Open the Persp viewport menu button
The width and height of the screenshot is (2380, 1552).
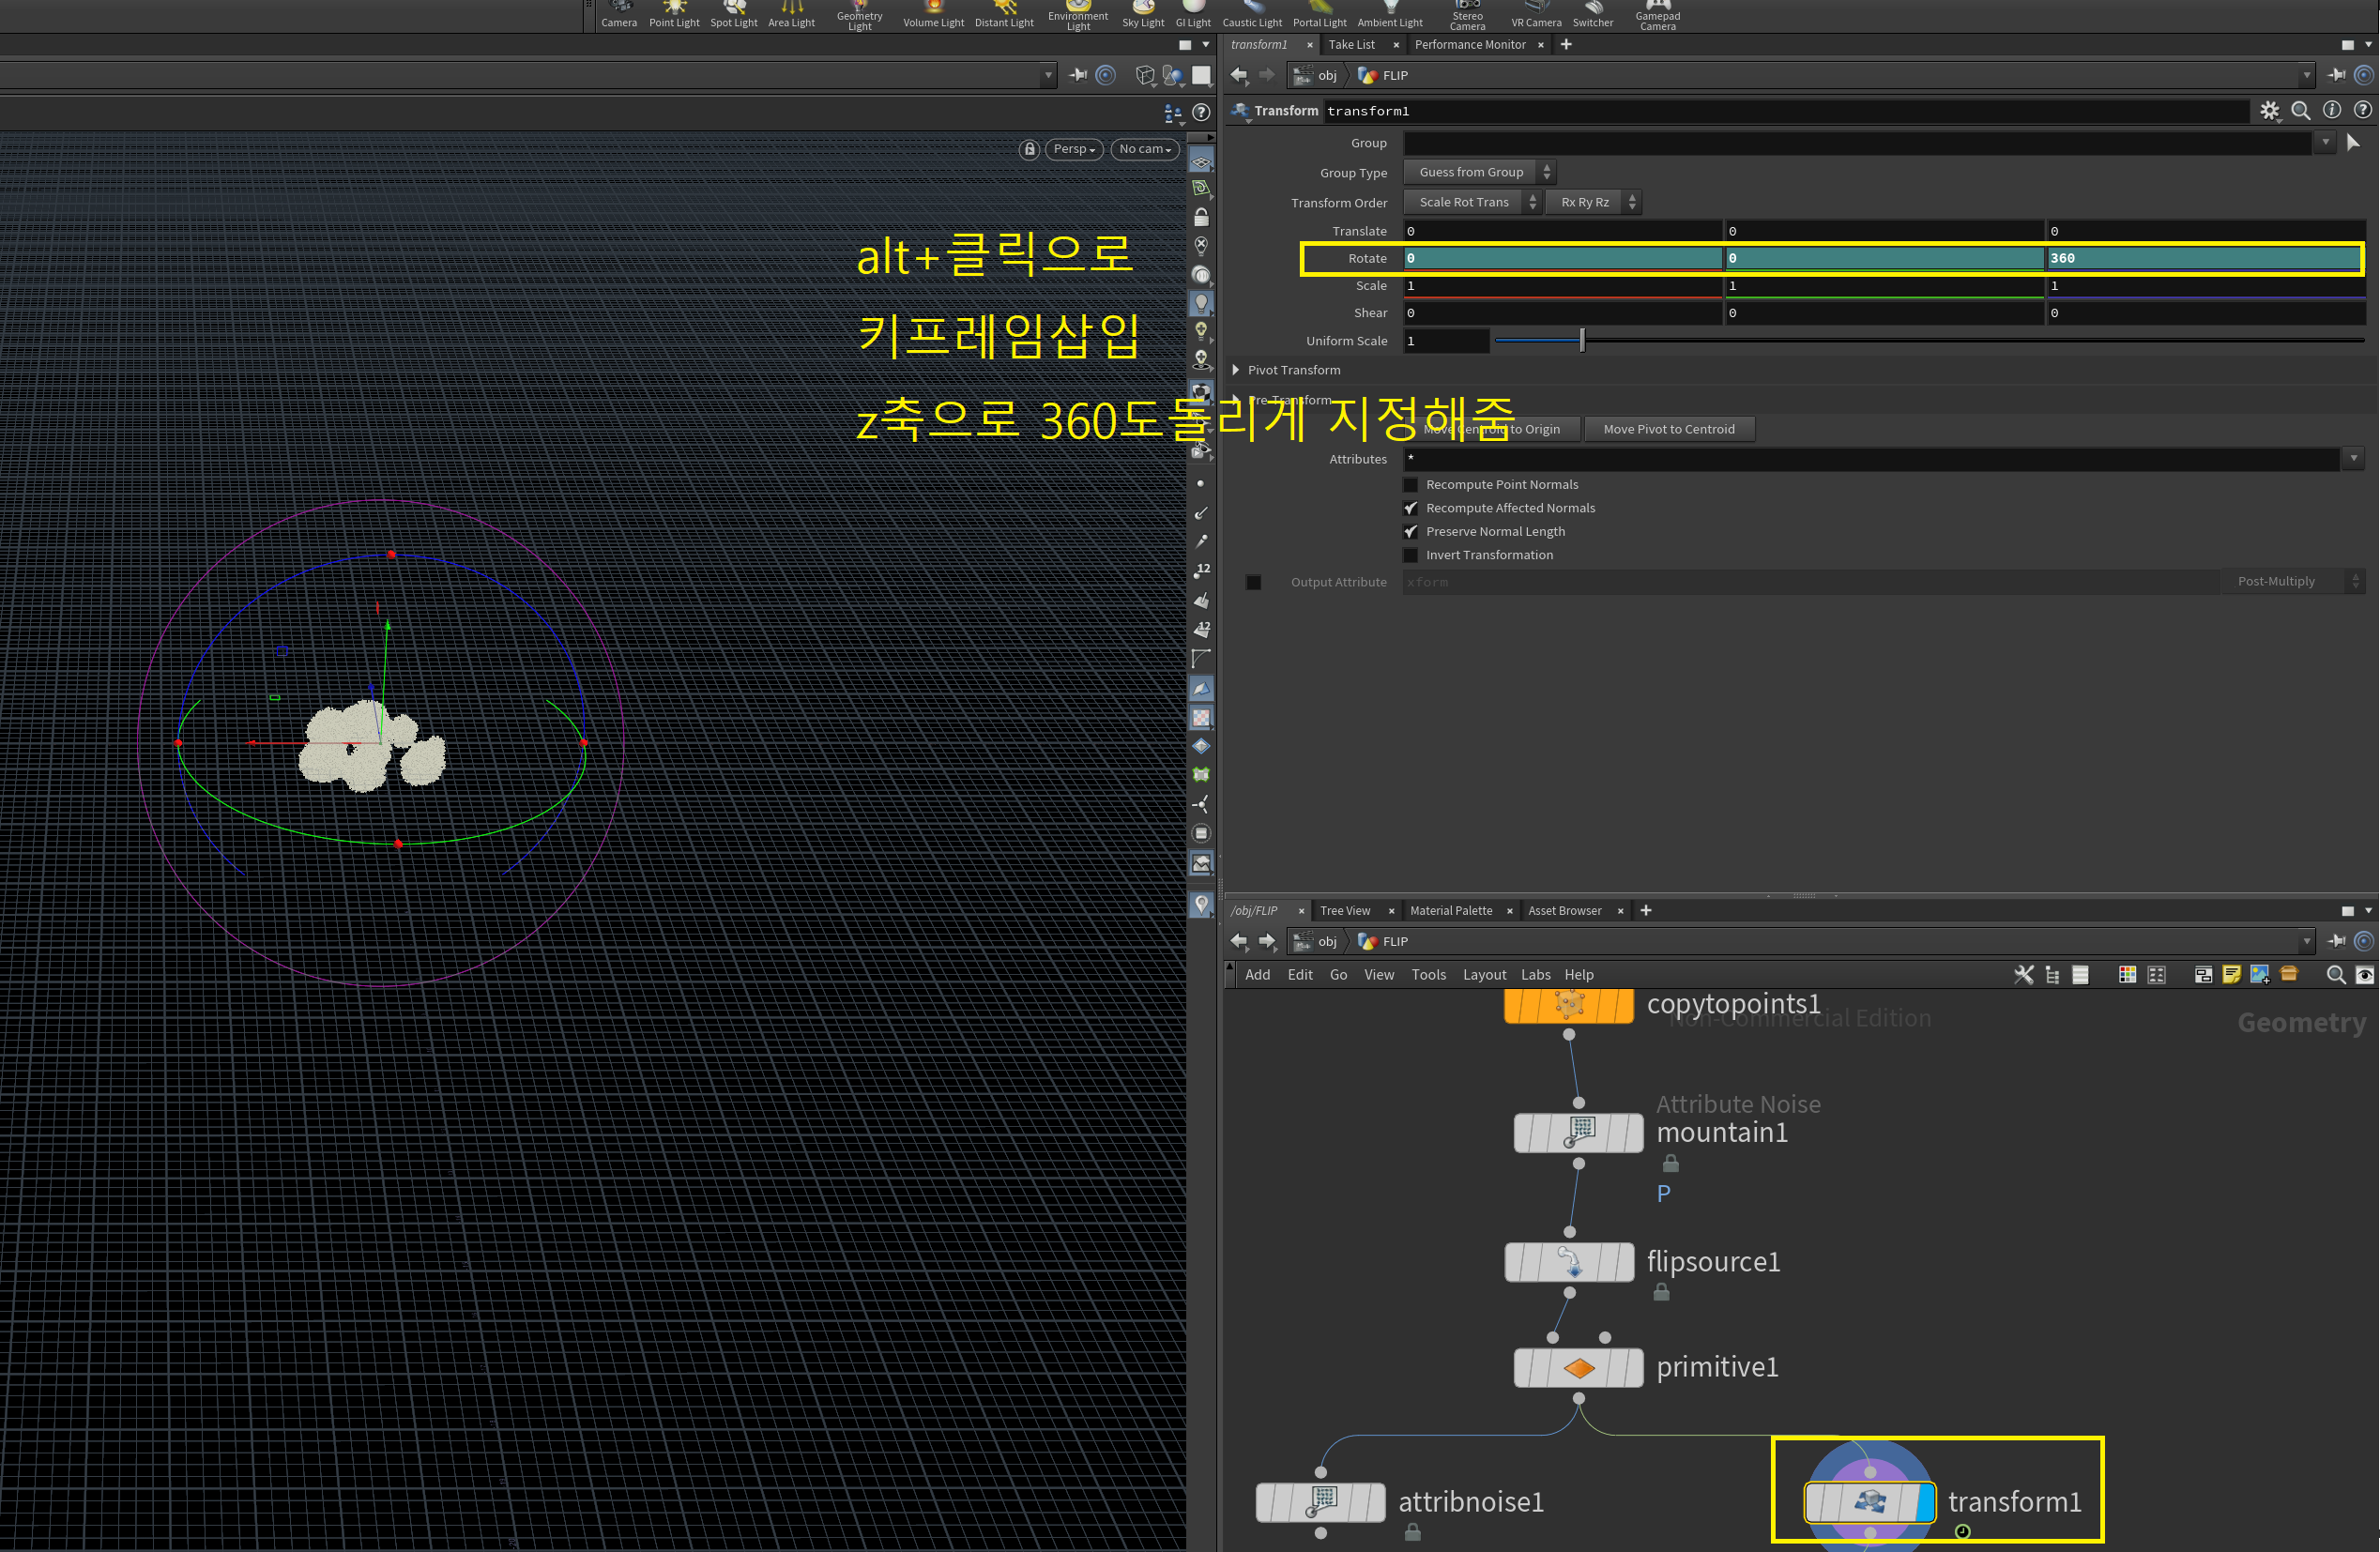pos(1074,149)
